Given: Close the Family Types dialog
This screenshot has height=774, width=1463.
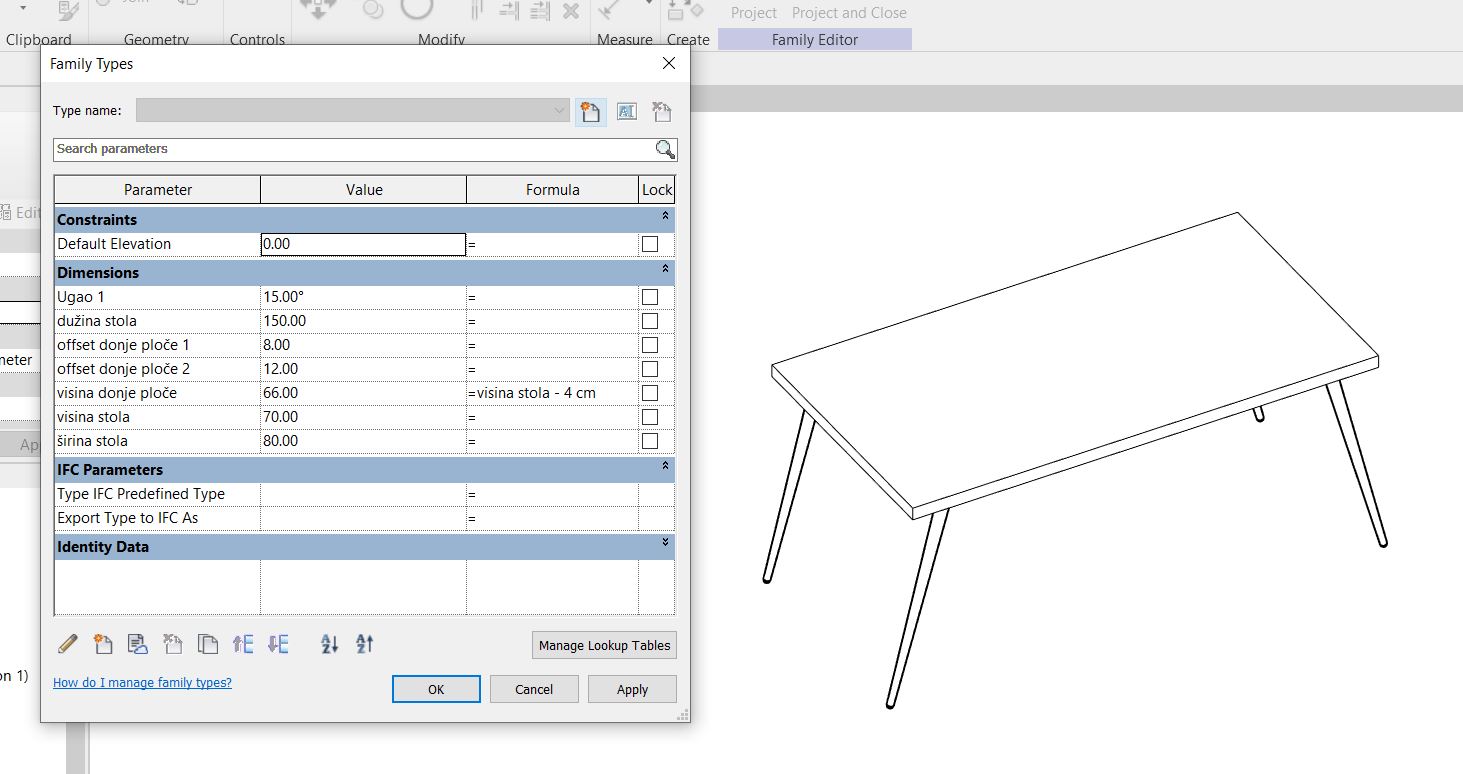Looking at the screenshot, I should point(669,64).
